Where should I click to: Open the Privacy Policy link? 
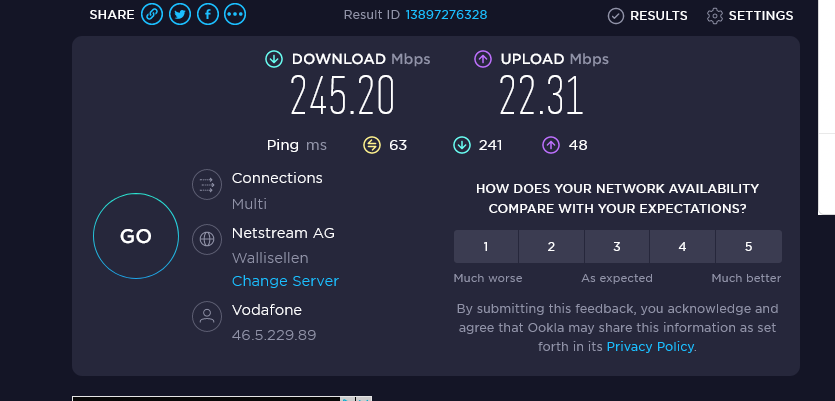tap(650, 346)
